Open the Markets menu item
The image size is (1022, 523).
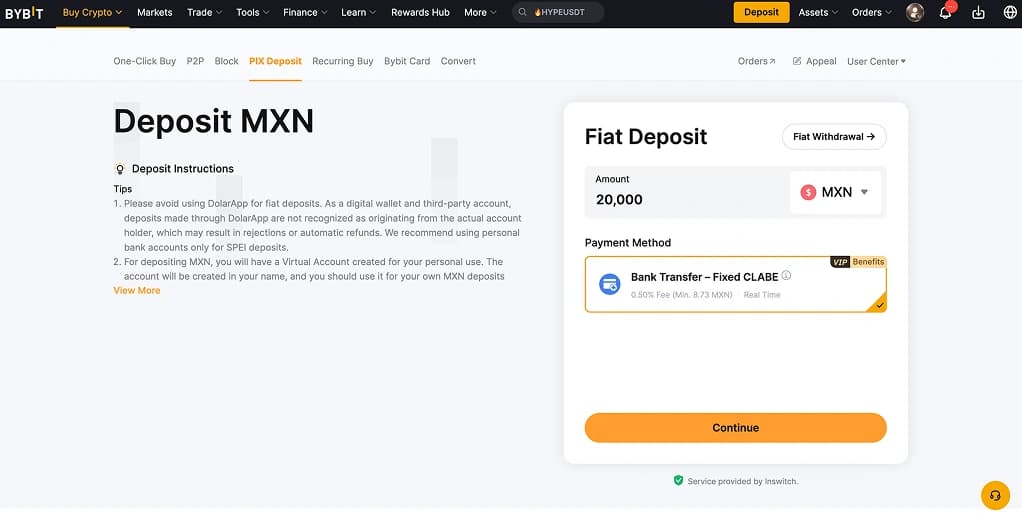[x=154, y=13]
